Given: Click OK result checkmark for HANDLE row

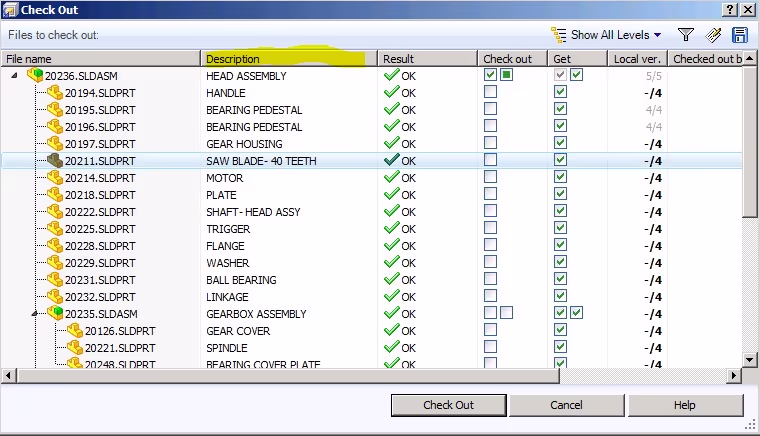Looking at the screenshot, I should click(391, 92).
